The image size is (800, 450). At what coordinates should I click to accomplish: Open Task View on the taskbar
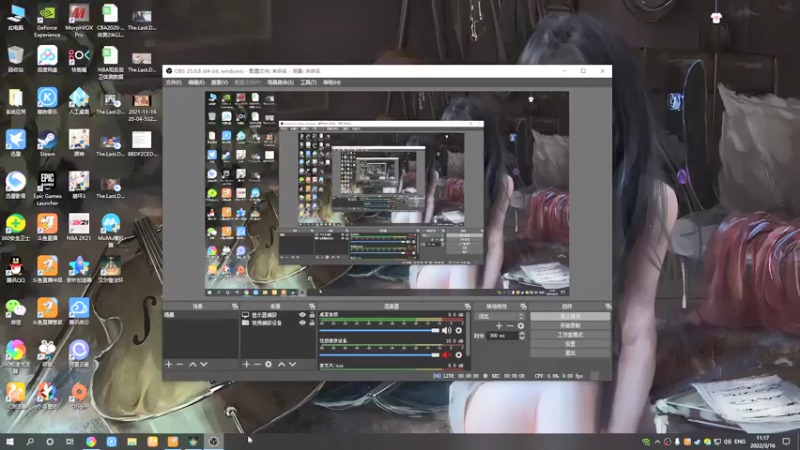click(x=70, y=441)
